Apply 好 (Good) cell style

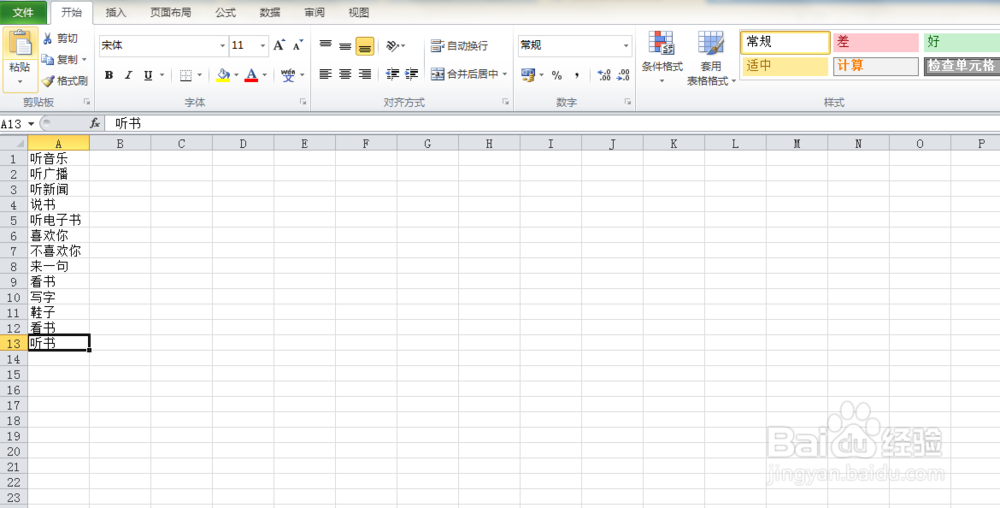[962, 43]
